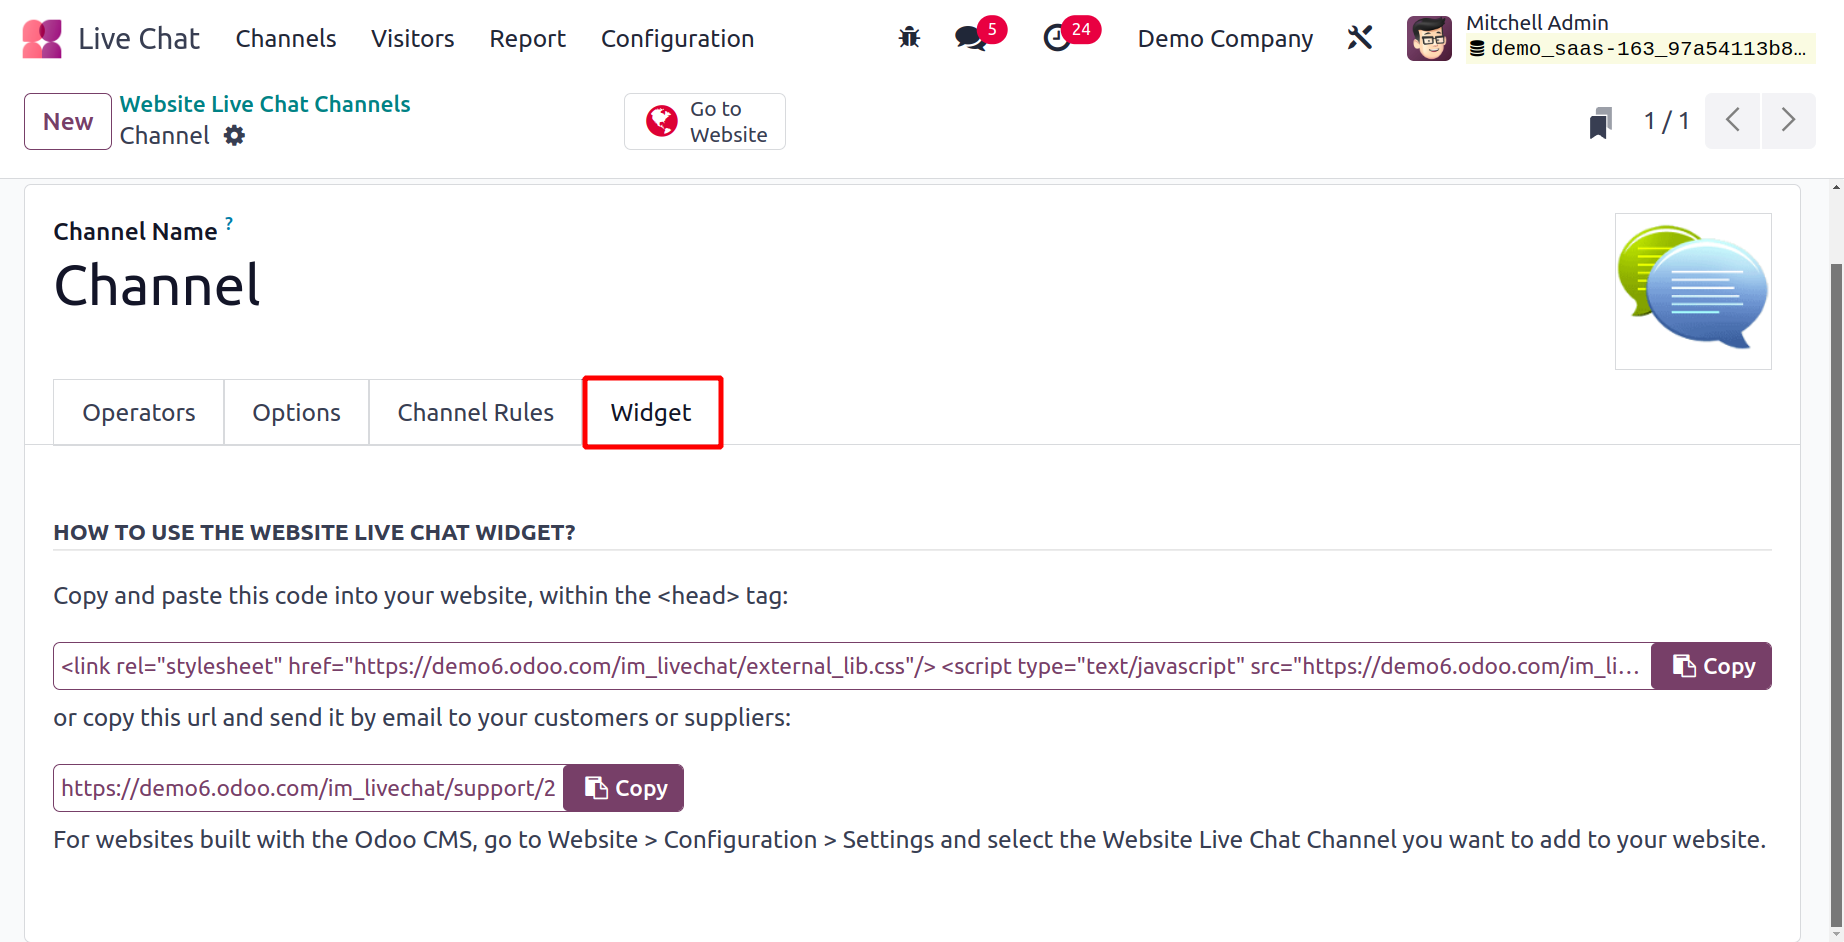Open the conversations icon with 5 badge
This screenshot has height=942, width=1844.
(x=971, y=38)
